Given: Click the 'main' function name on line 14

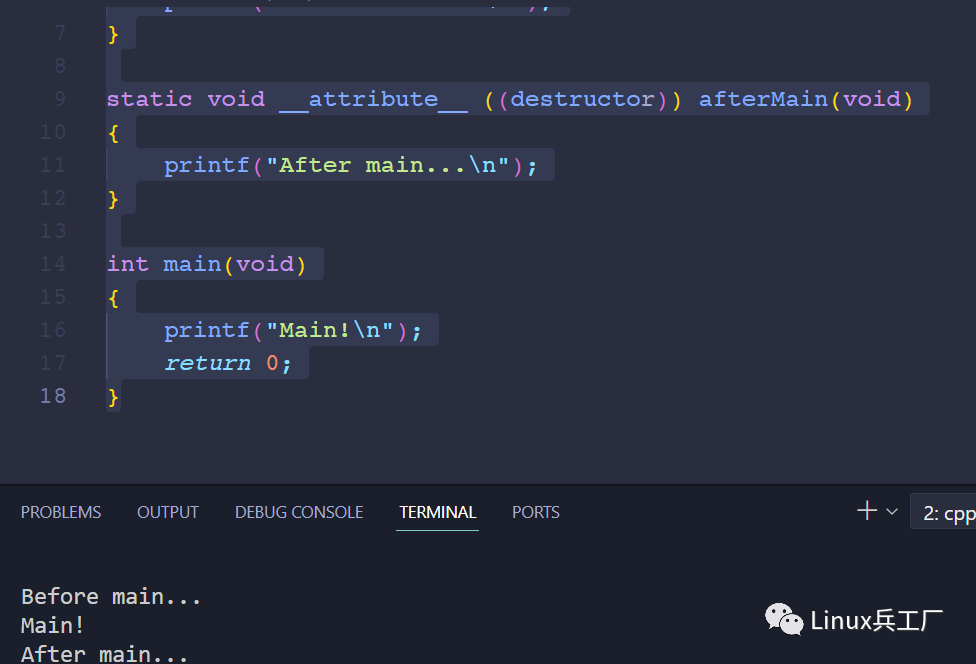Looking at the screenshot, I should coord(192,264).
